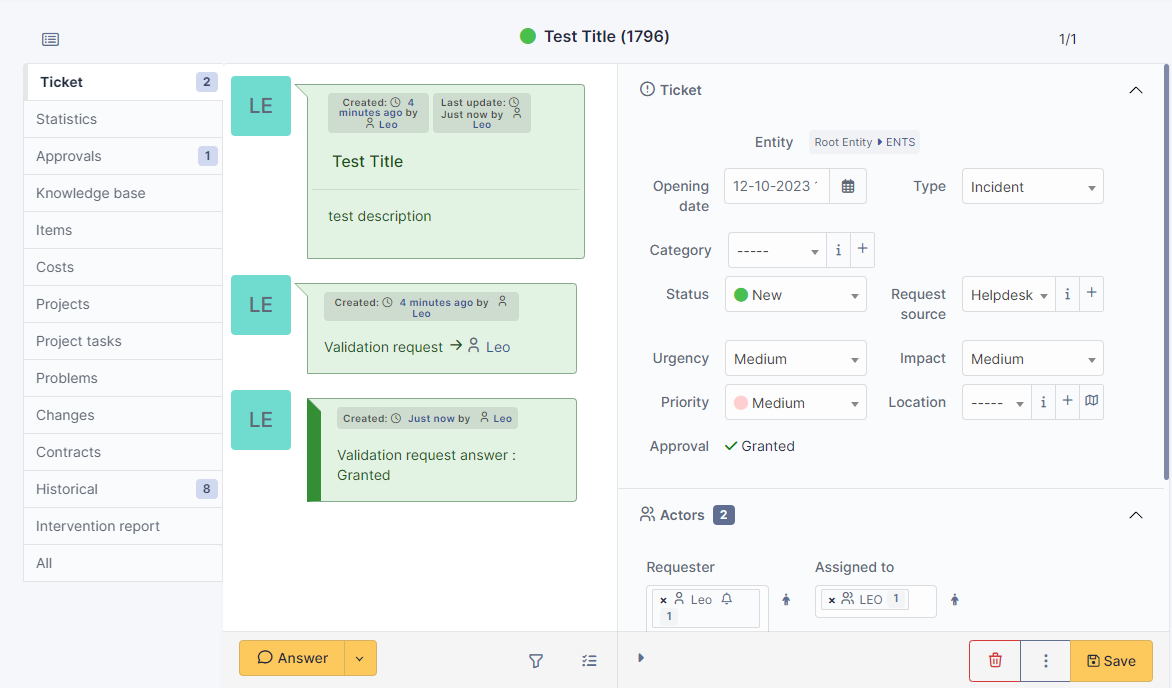1172x688 pixels.
Task: Switch to the Approvals tab
Action: 70,156
